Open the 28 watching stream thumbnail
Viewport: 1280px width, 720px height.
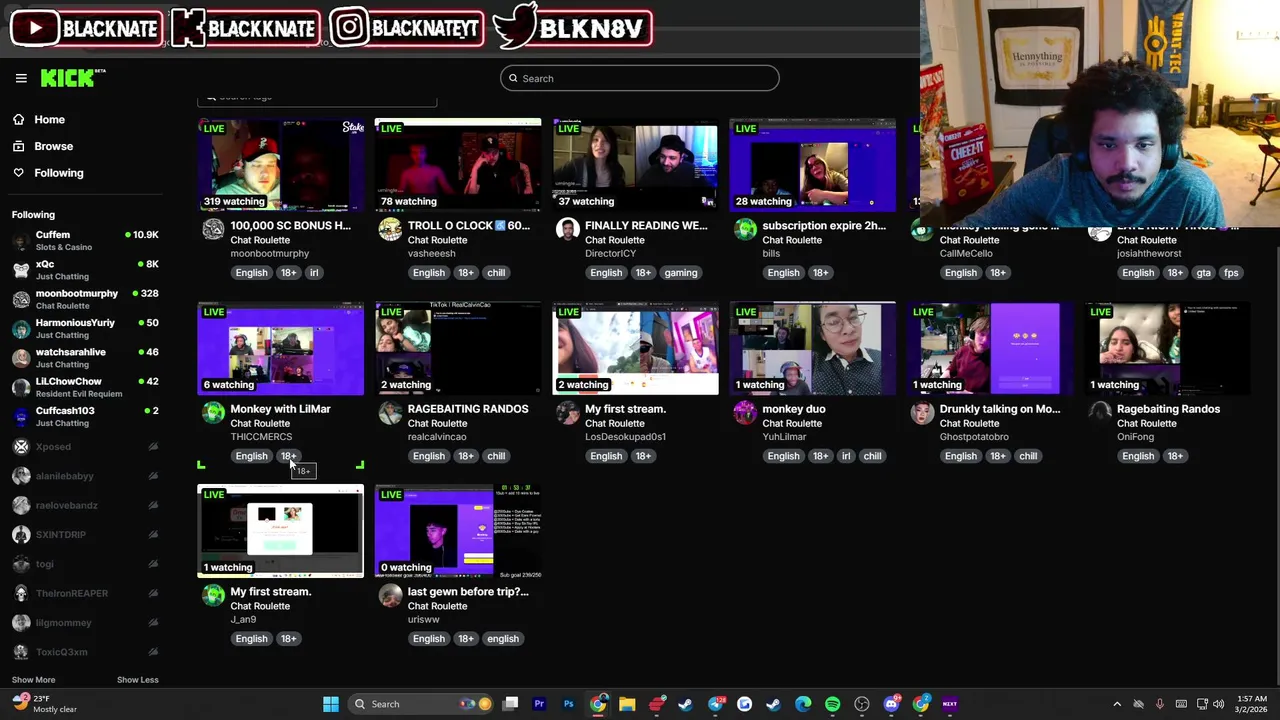[812, 165]
